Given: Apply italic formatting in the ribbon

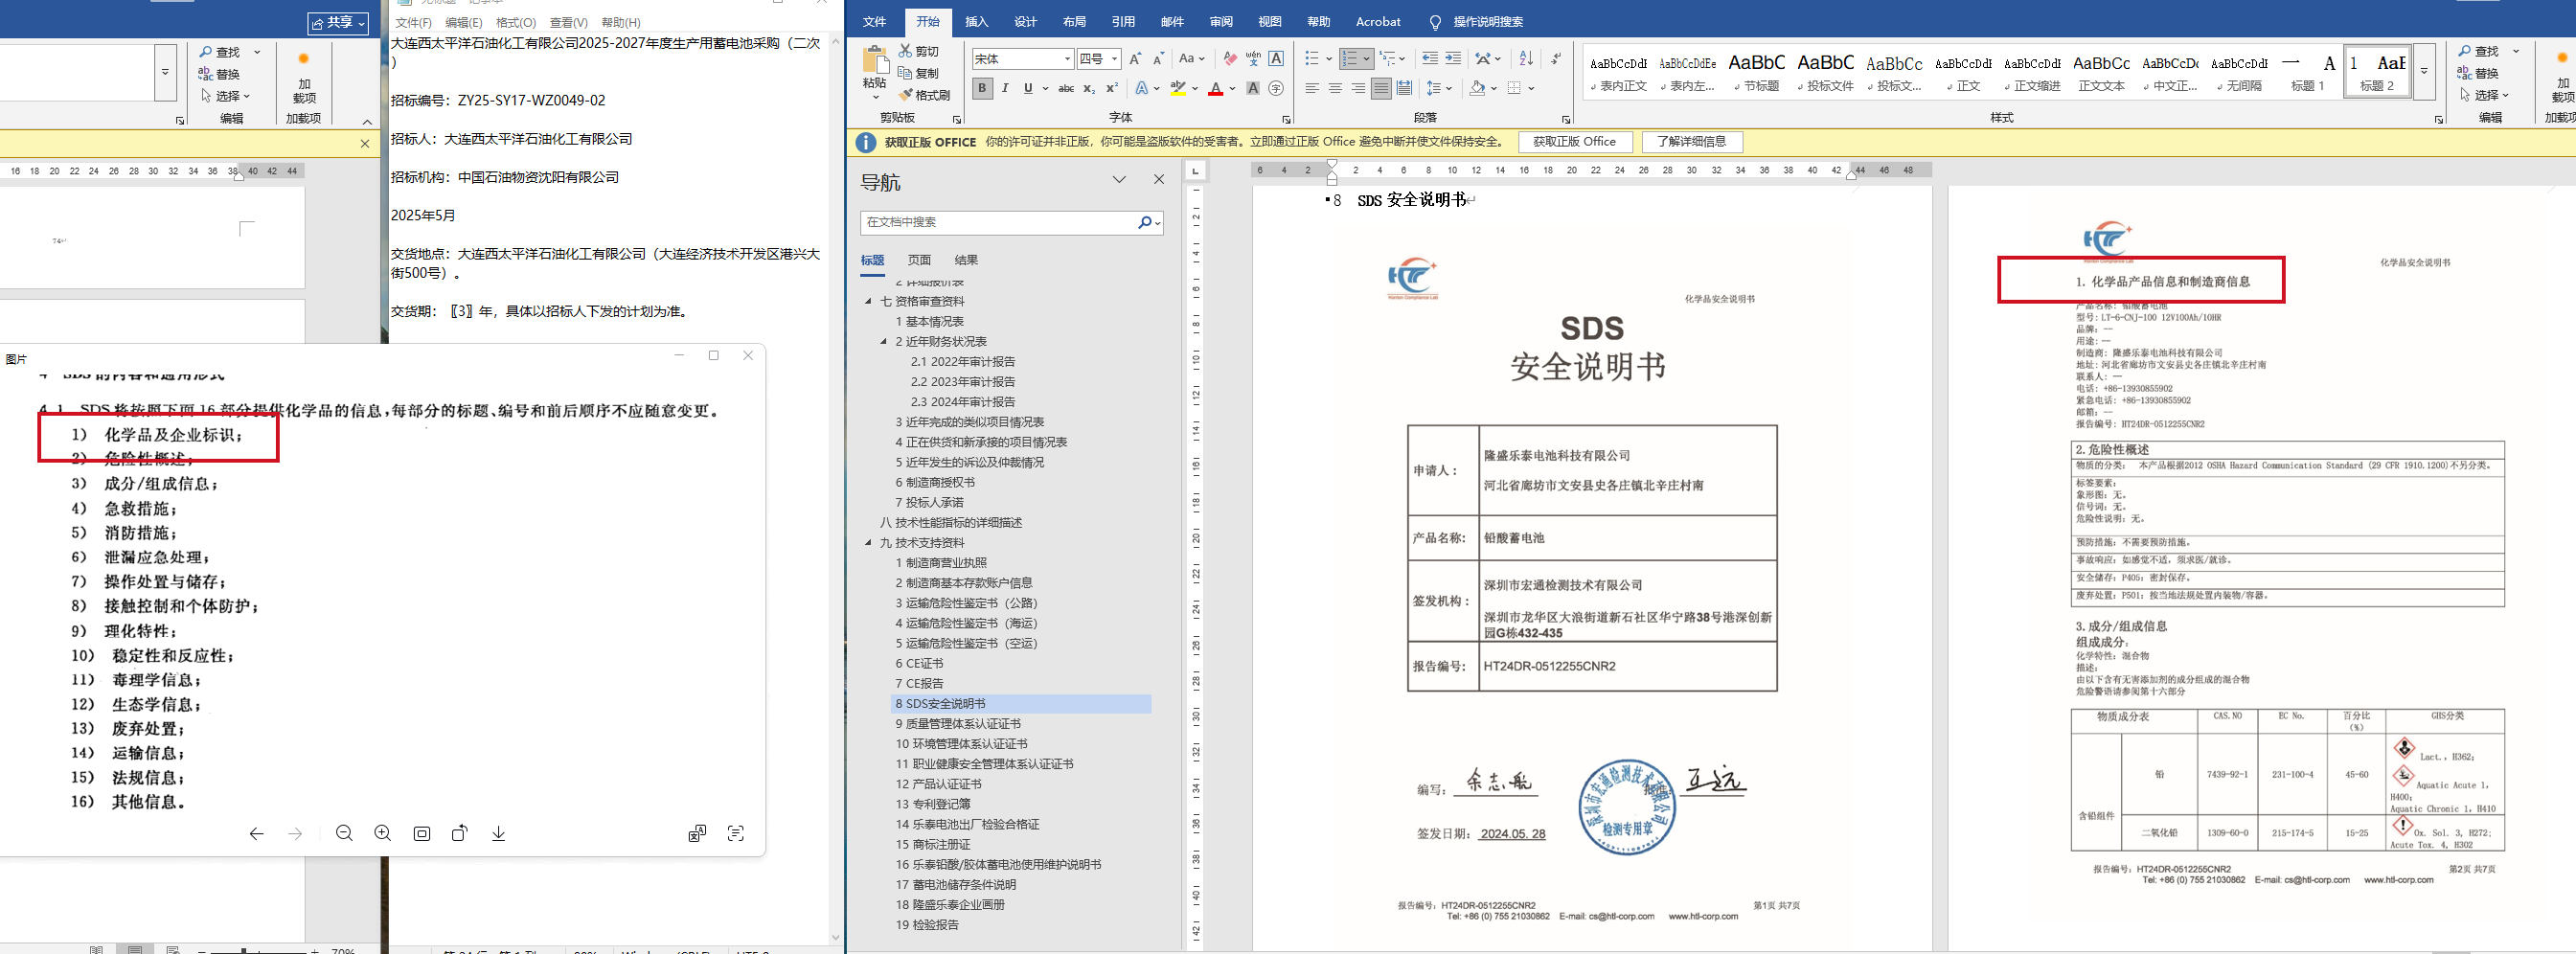Looking at the screenshot, I should (1005, 88).
